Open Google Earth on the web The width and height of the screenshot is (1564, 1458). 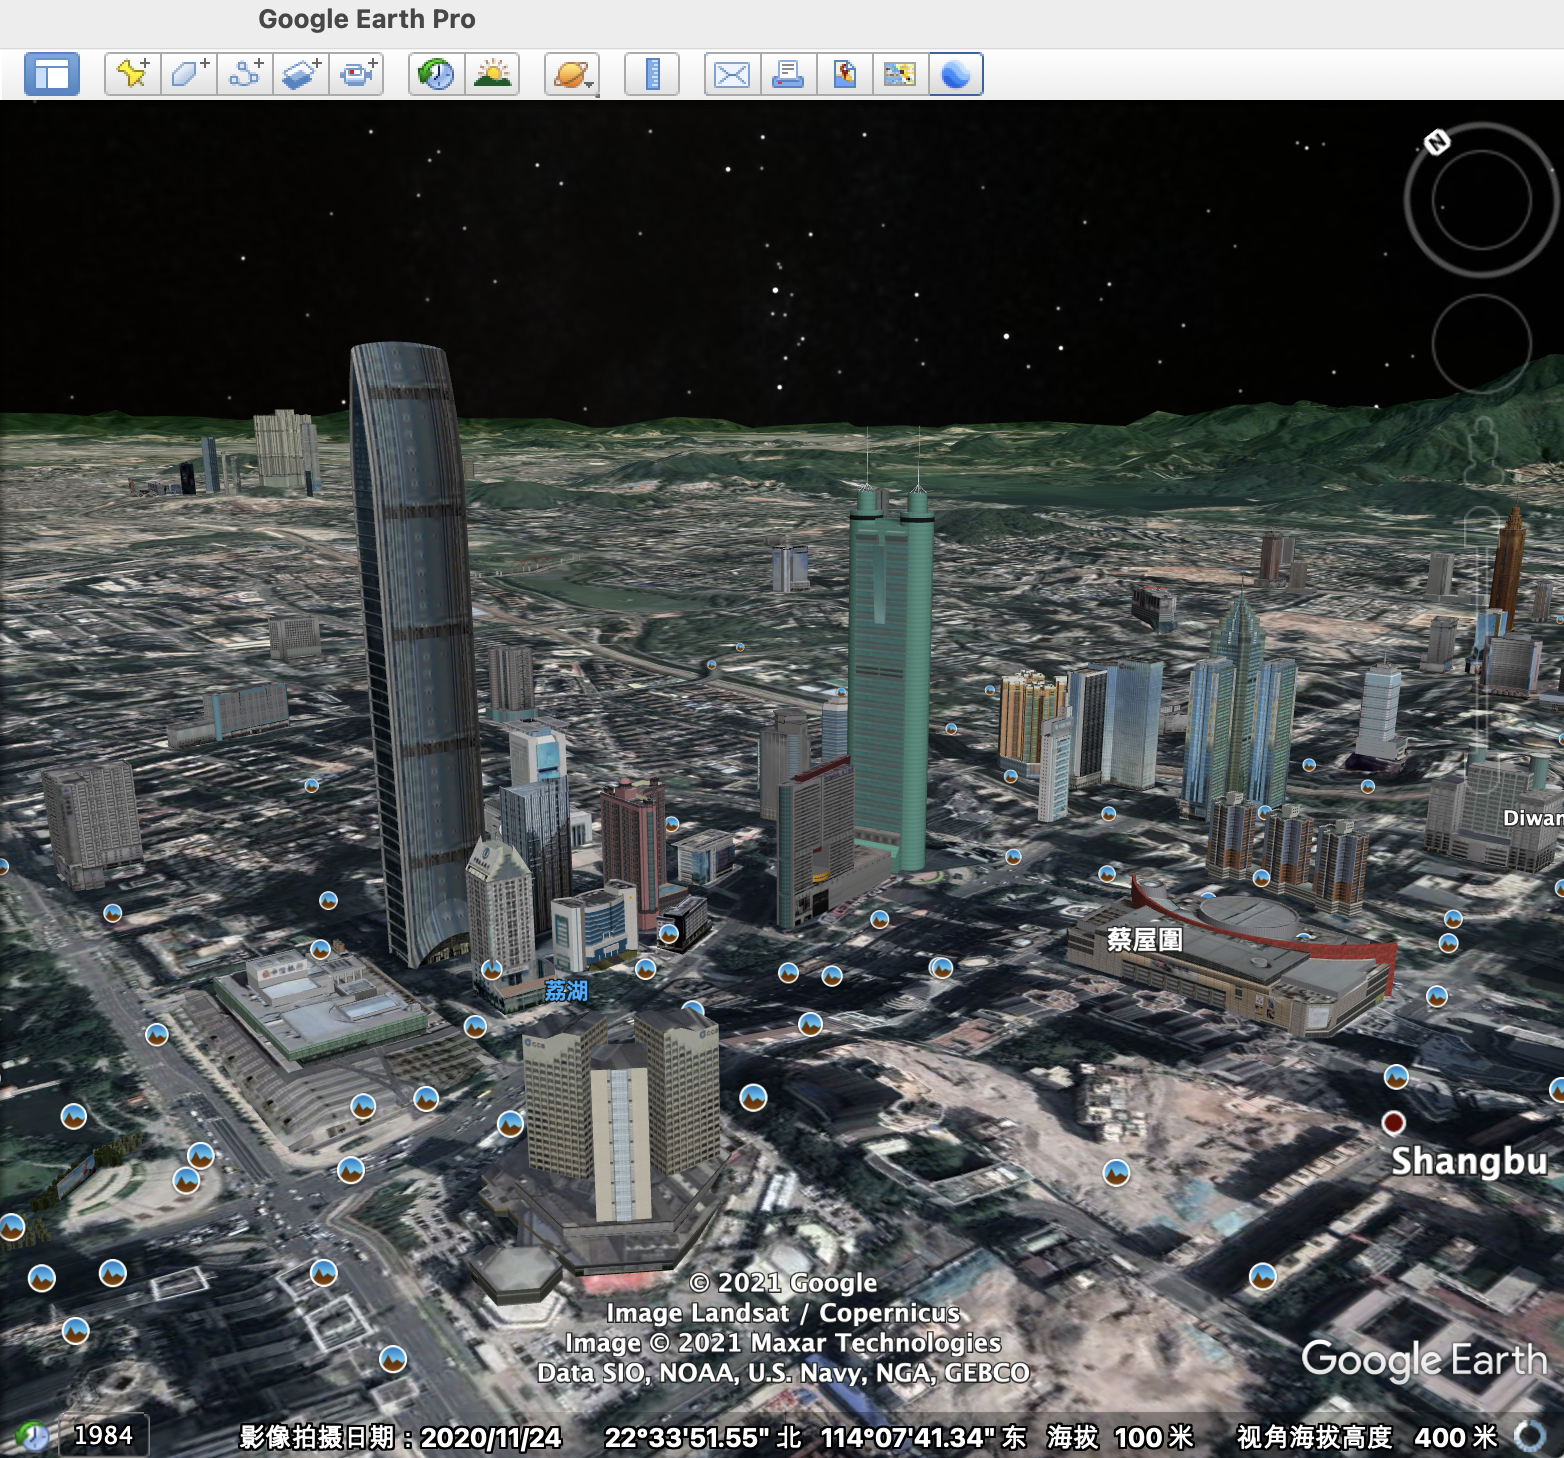tap(956, 74)
